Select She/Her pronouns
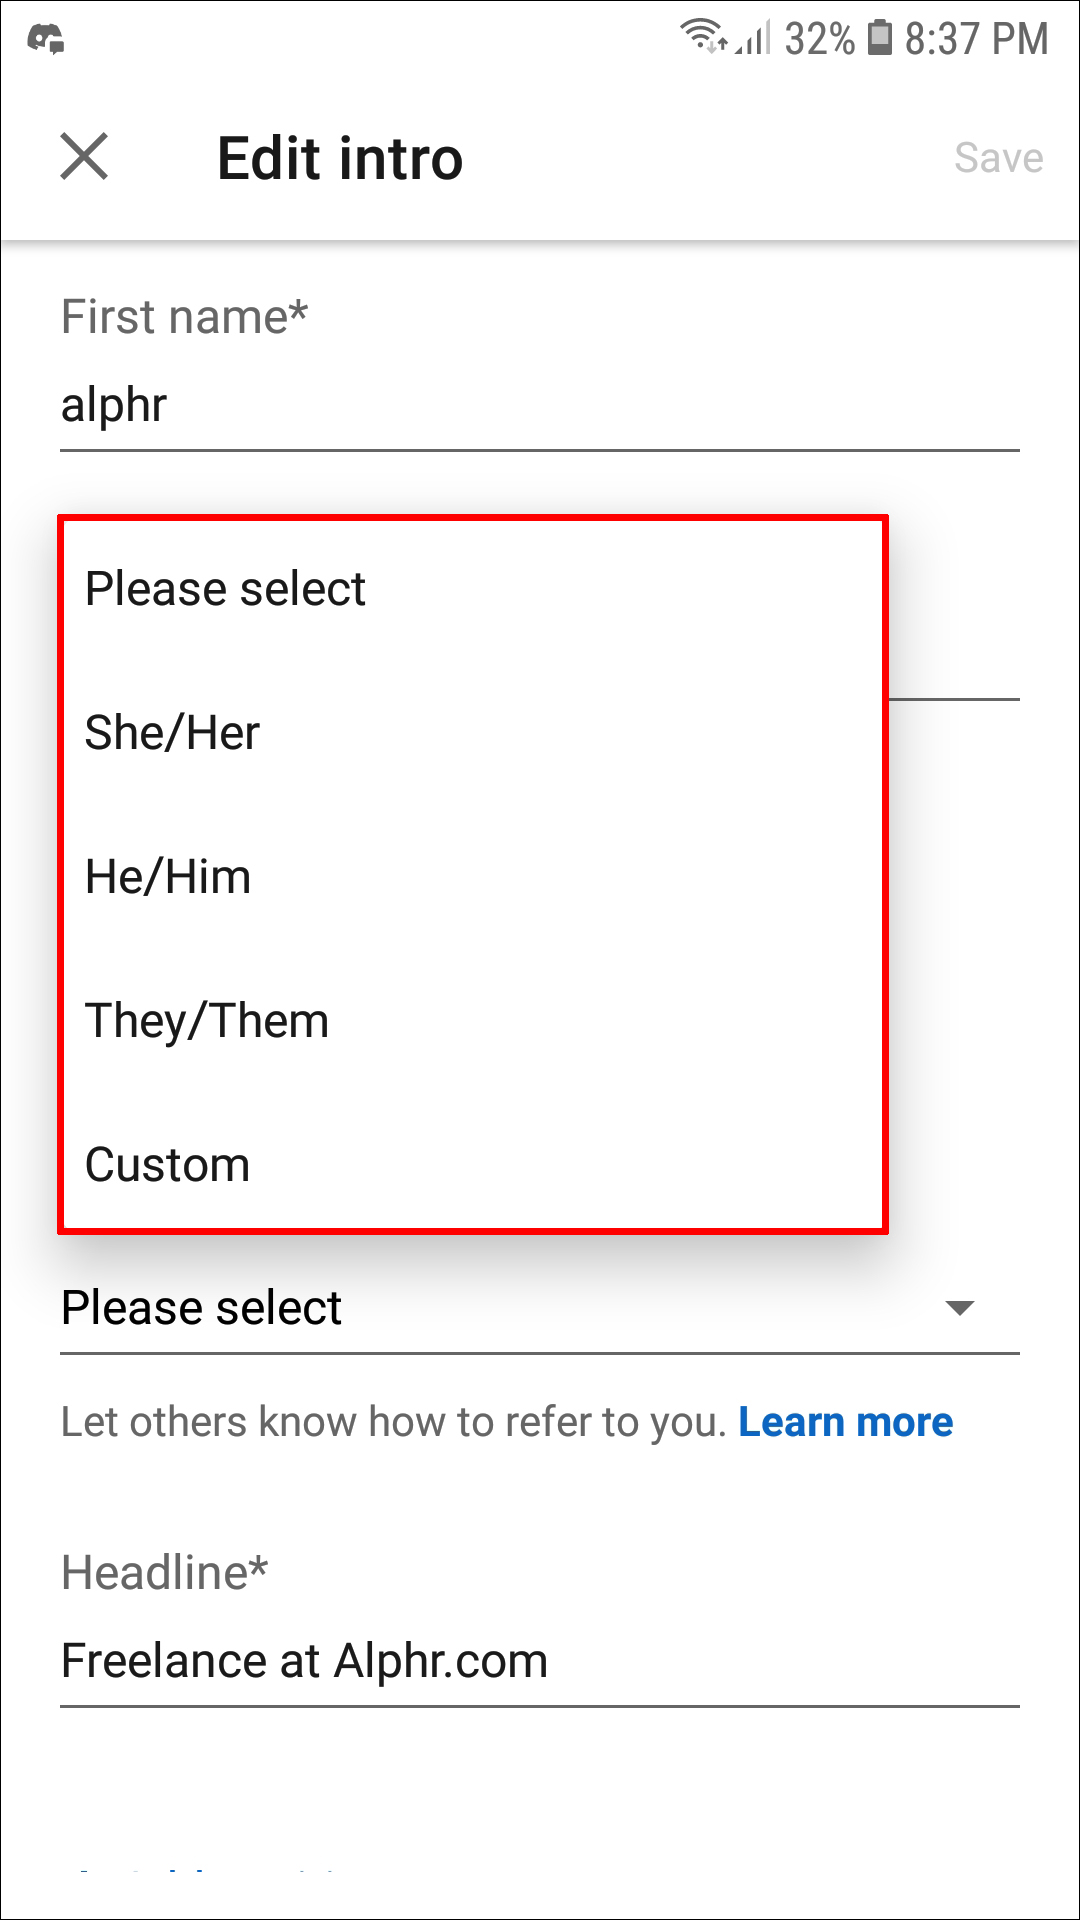1080x1920 pixels. click(172, 732)
